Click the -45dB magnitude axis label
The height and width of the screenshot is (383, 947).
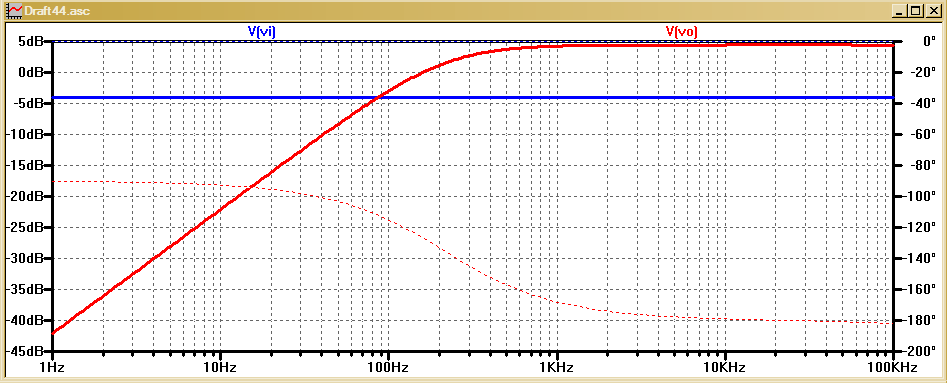[25, 352]
